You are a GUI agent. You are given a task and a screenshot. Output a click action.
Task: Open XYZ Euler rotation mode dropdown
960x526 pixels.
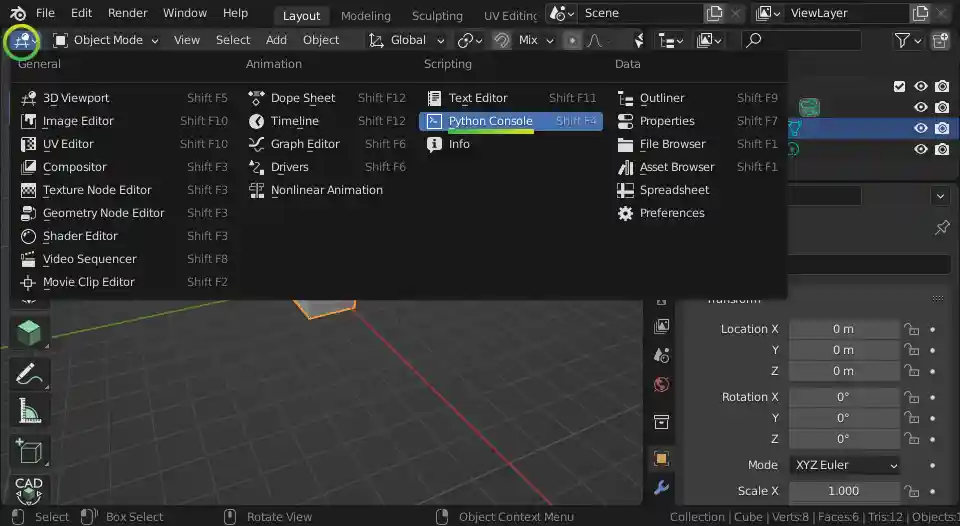click(x=845, y=465)
